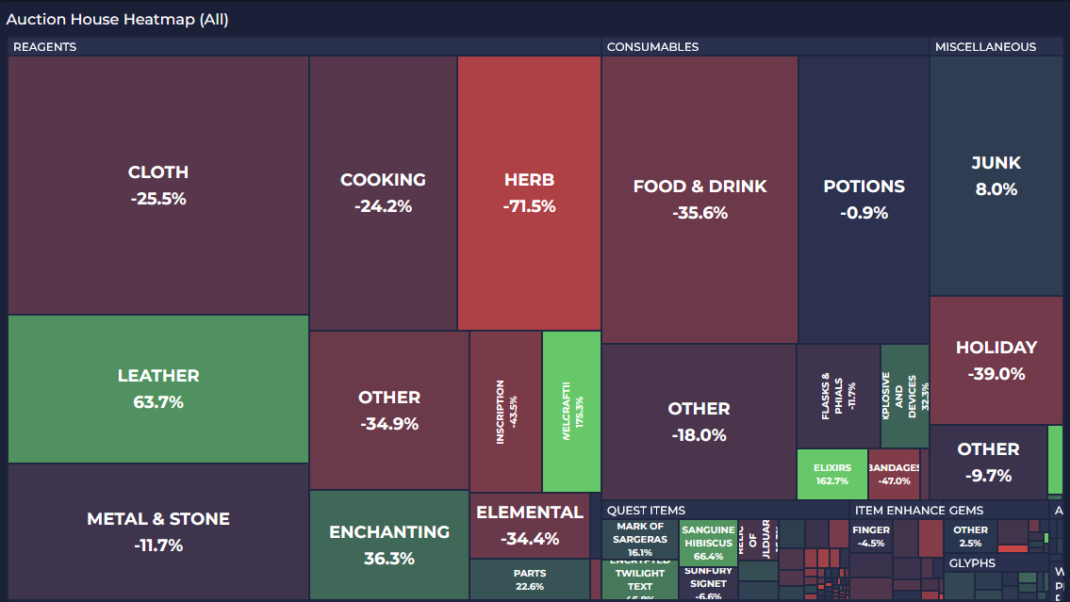
Task: Select the Bandages -47.0% tile
Action: [x=894, y=474]
